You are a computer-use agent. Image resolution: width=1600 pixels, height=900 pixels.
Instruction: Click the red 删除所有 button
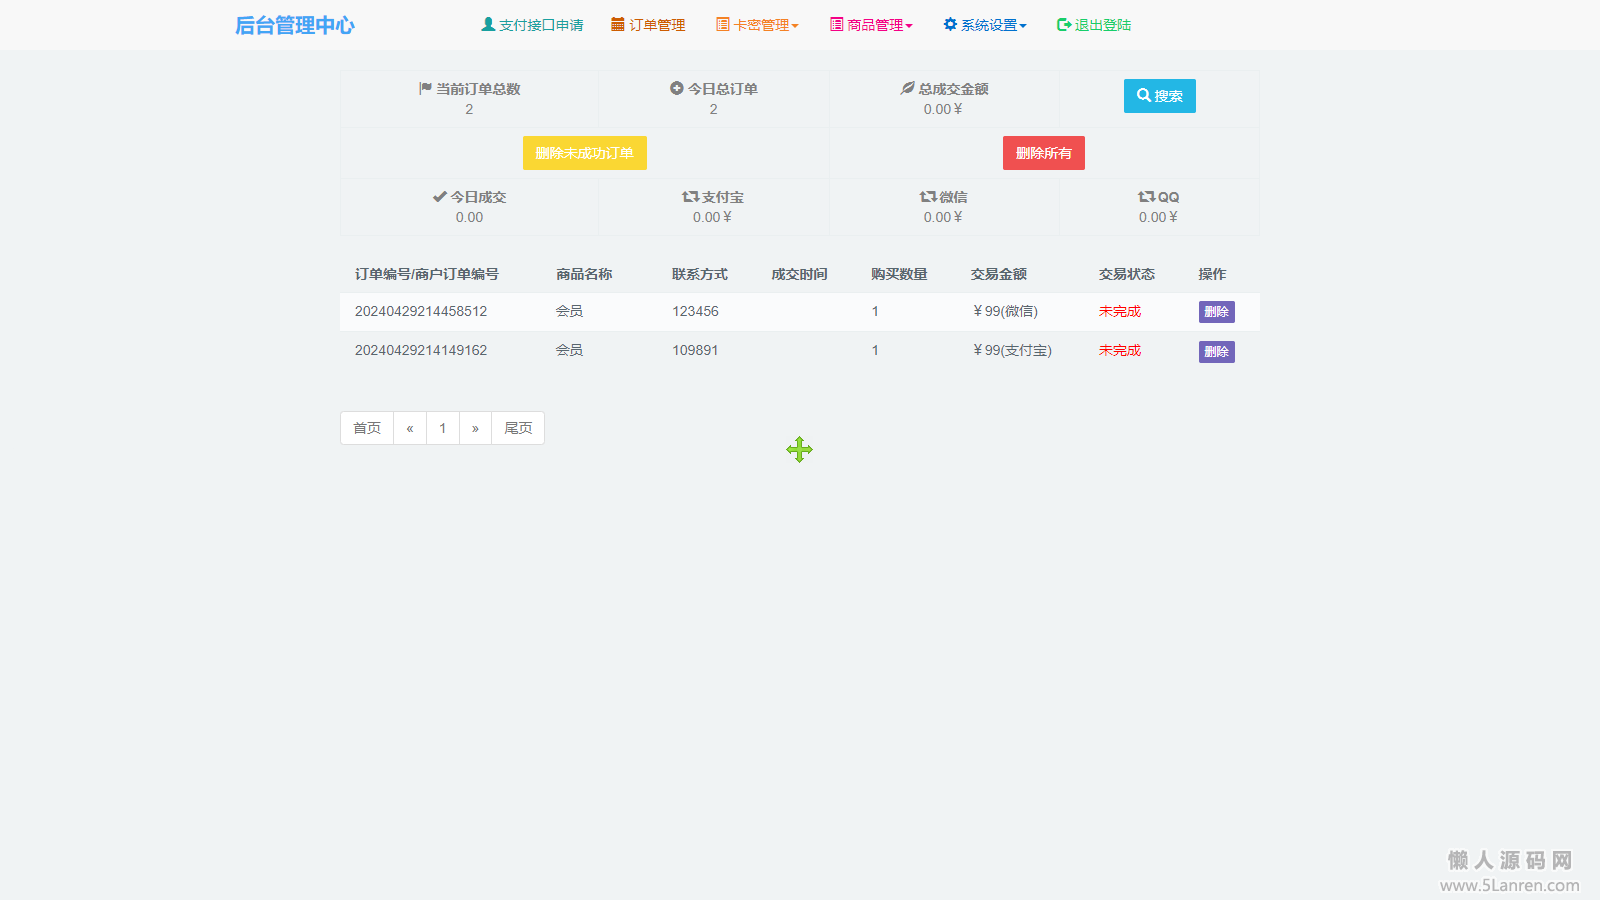[x=1044, y=153]
